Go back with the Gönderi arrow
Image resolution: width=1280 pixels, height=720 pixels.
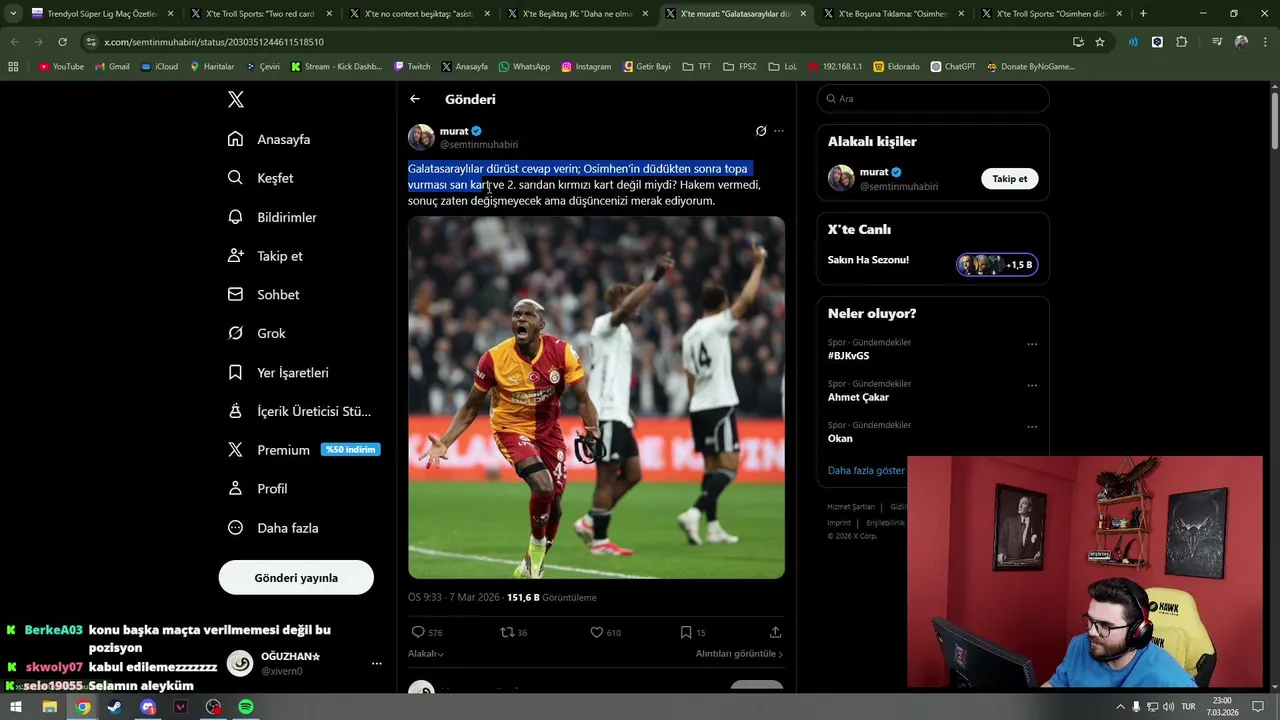(x=415, y=99)
